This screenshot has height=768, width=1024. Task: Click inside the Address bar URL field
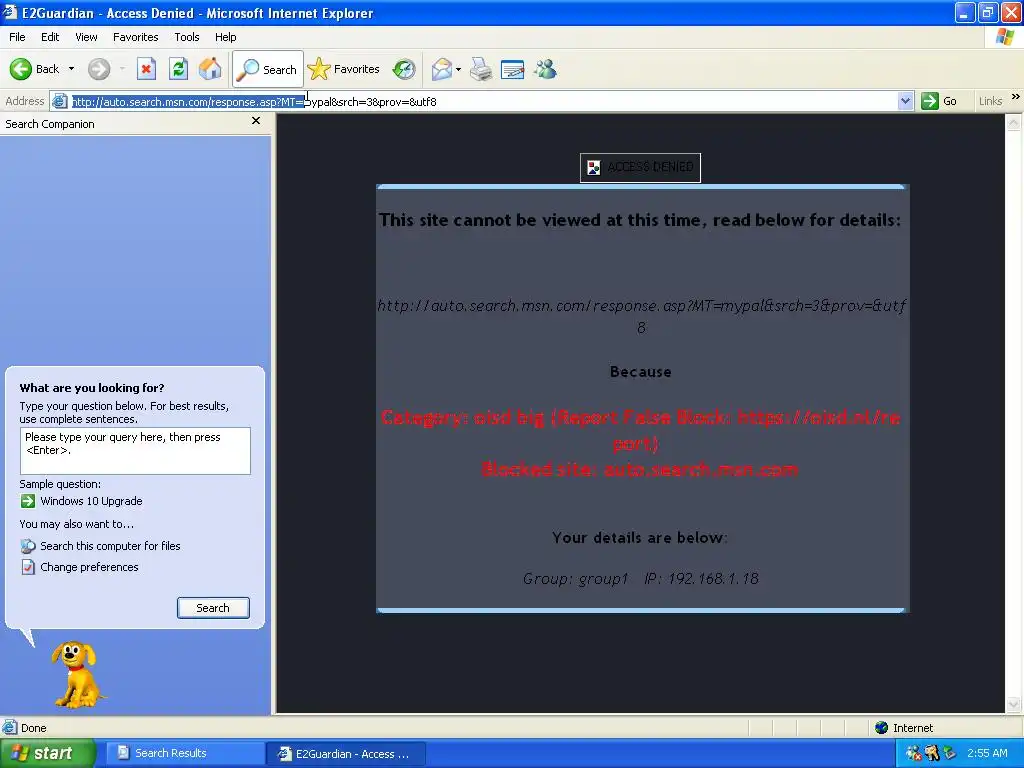[x=483, y=101]
